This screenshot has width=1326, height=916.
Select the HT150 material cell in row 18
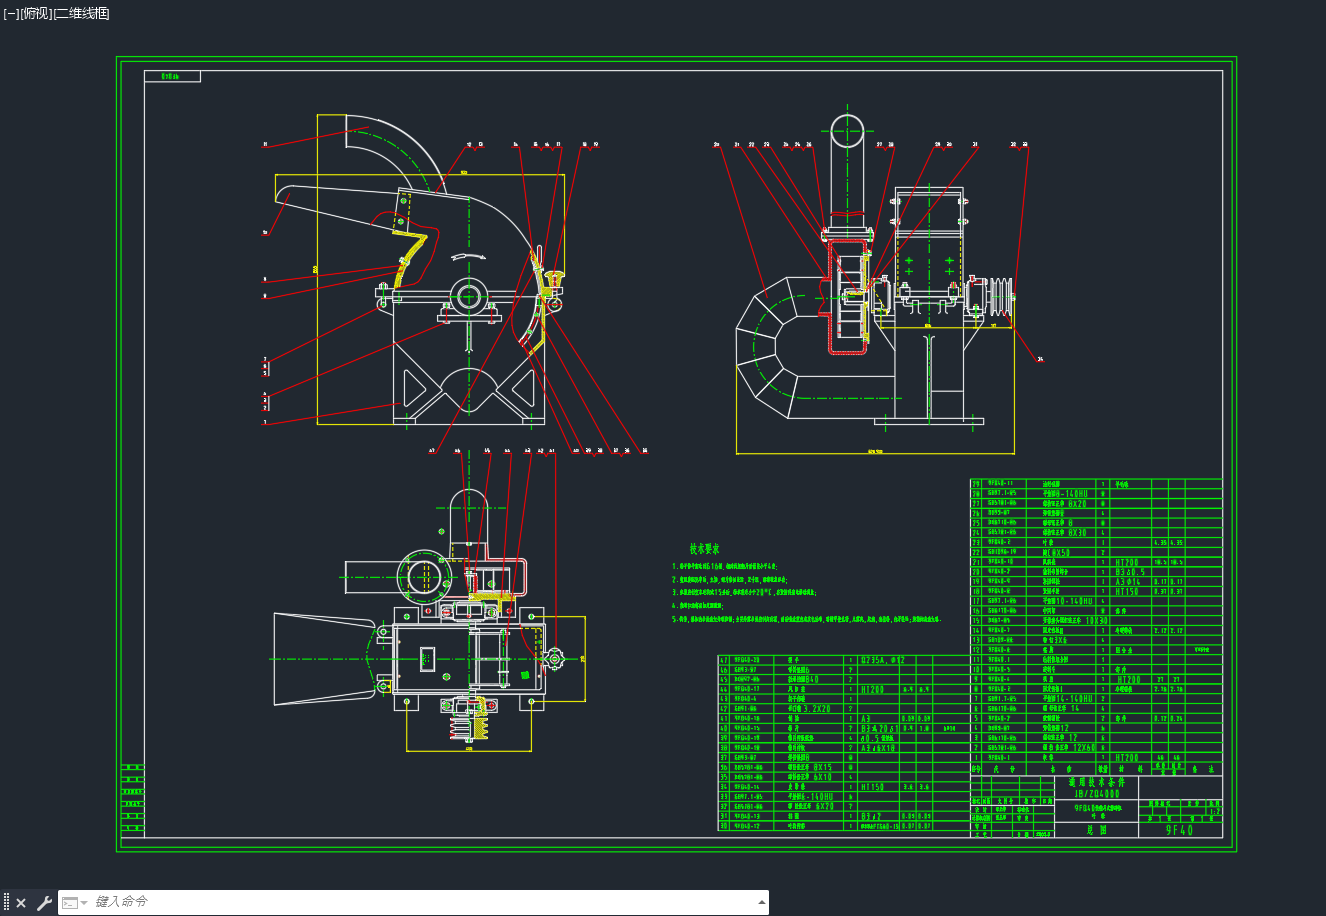(x=1127, y=592)
